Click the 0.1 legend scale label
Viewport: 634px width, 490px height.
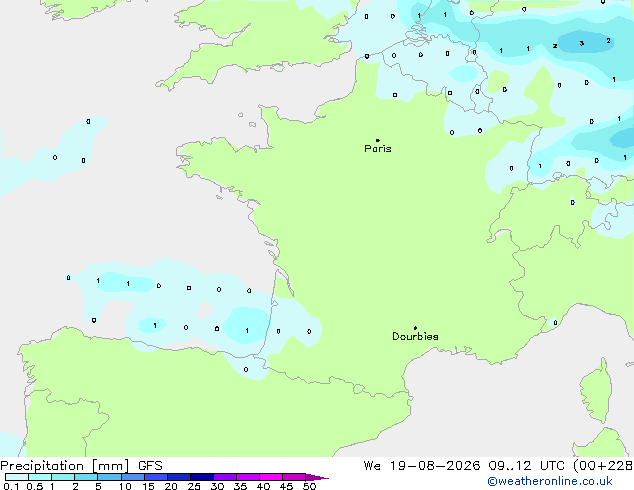pyautogui.click(x=11, y=486)
